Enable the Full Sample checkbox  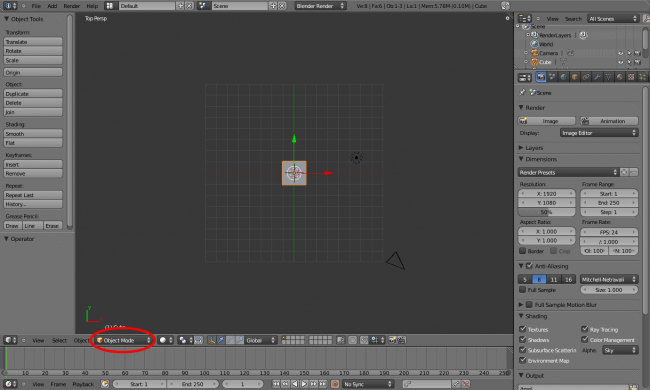pos(522,290)
